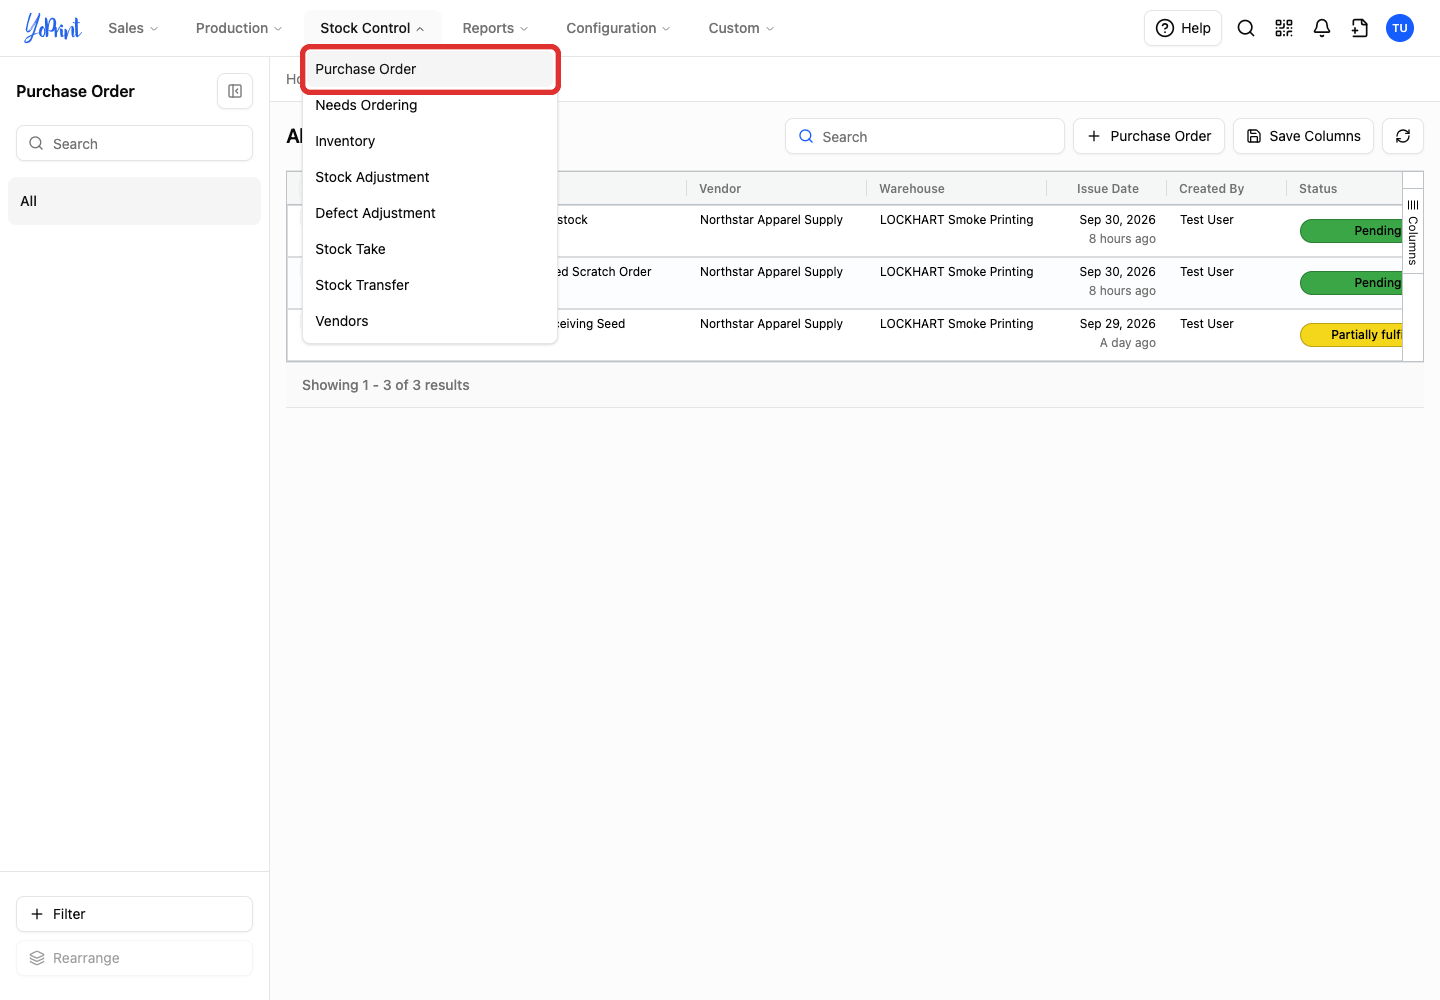Select Purchase Order from the dropdown

click(x=430, y=69)
